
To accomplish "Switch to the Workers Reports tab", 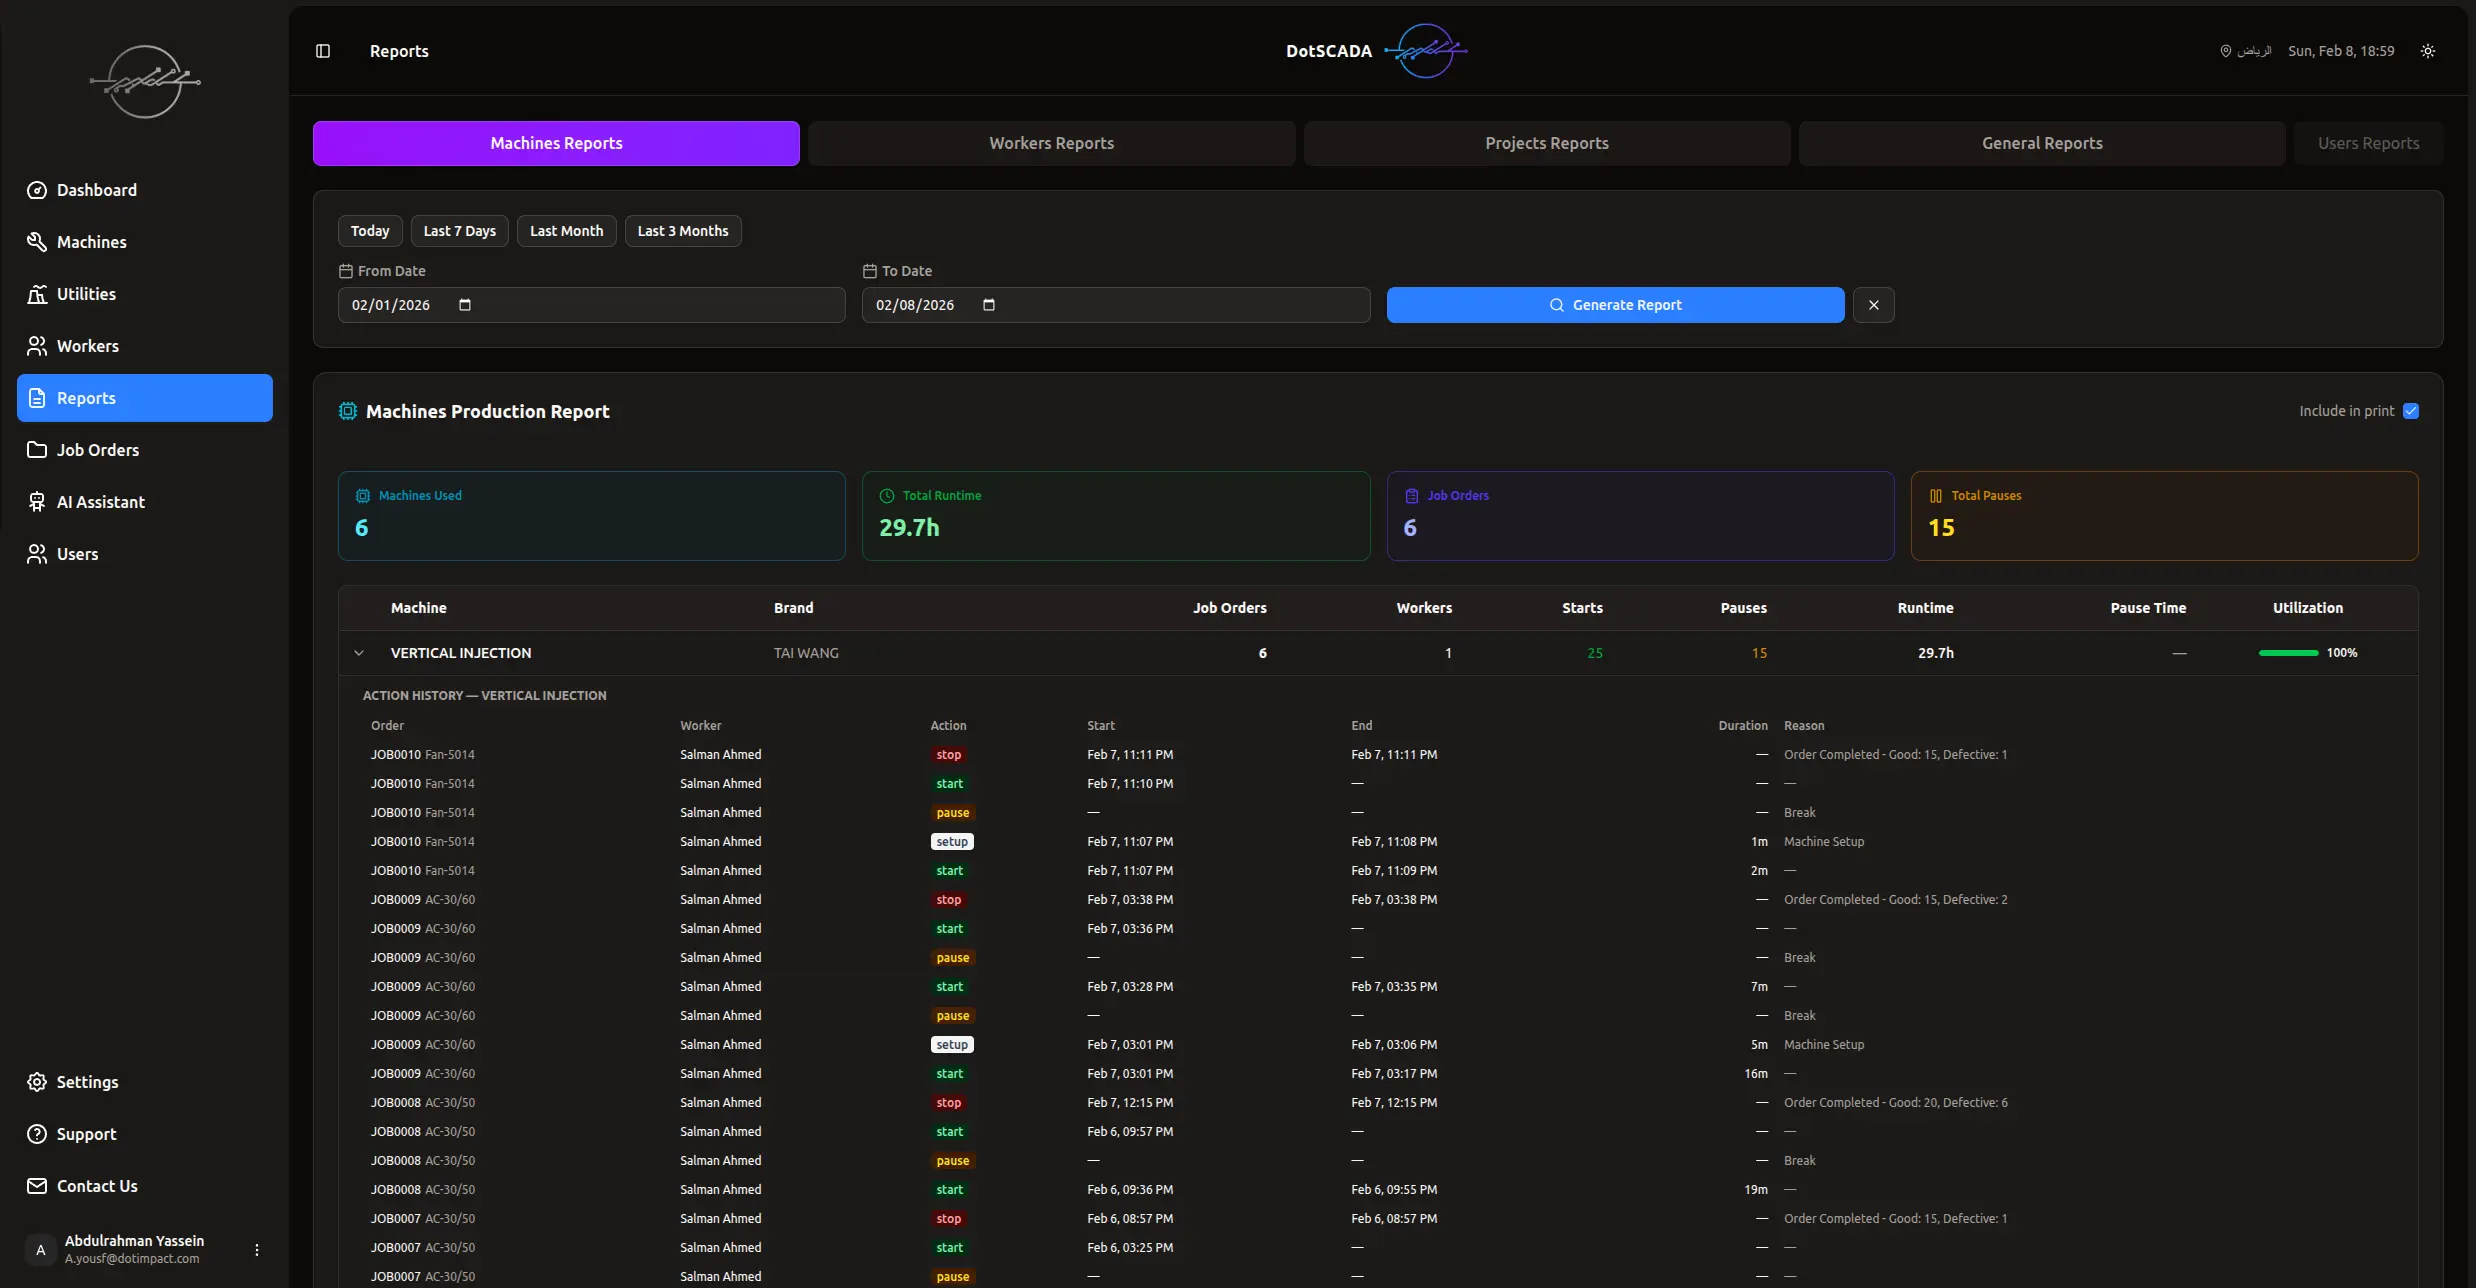I will 1051,143.
